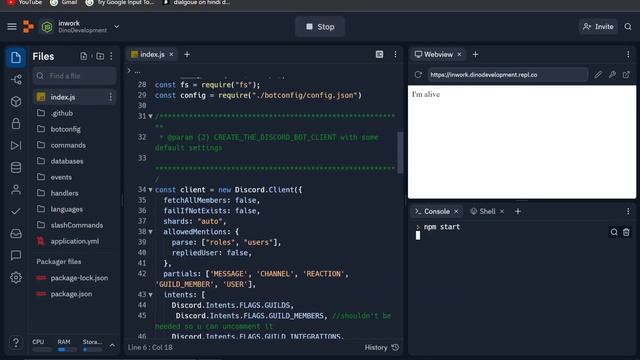Expand the inwork repl name dropdown
The width and height of the screenshot is (640, 360).
coord(116,27)
